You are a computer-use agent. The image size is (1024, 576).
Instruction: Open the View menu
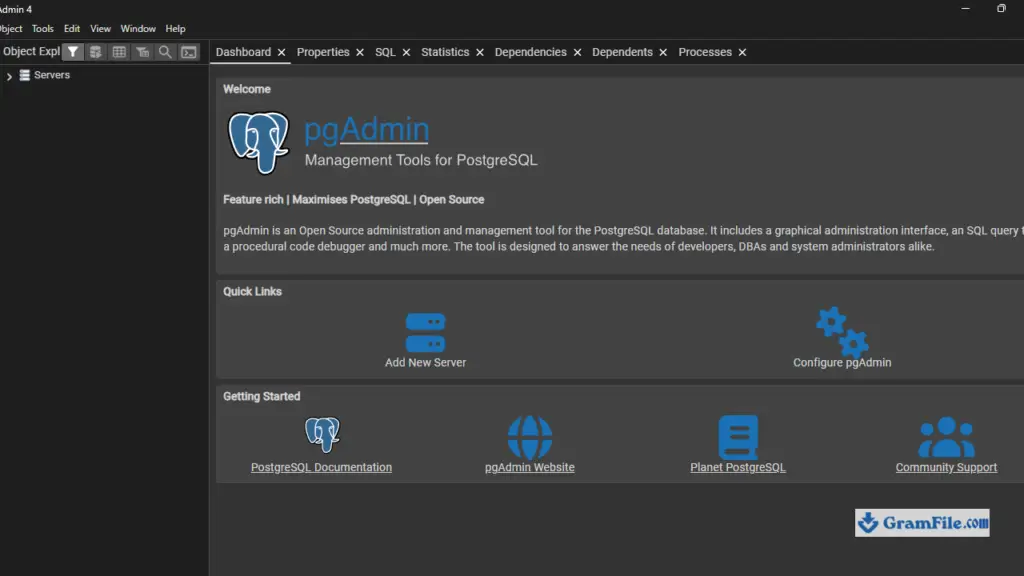(100, 29)
